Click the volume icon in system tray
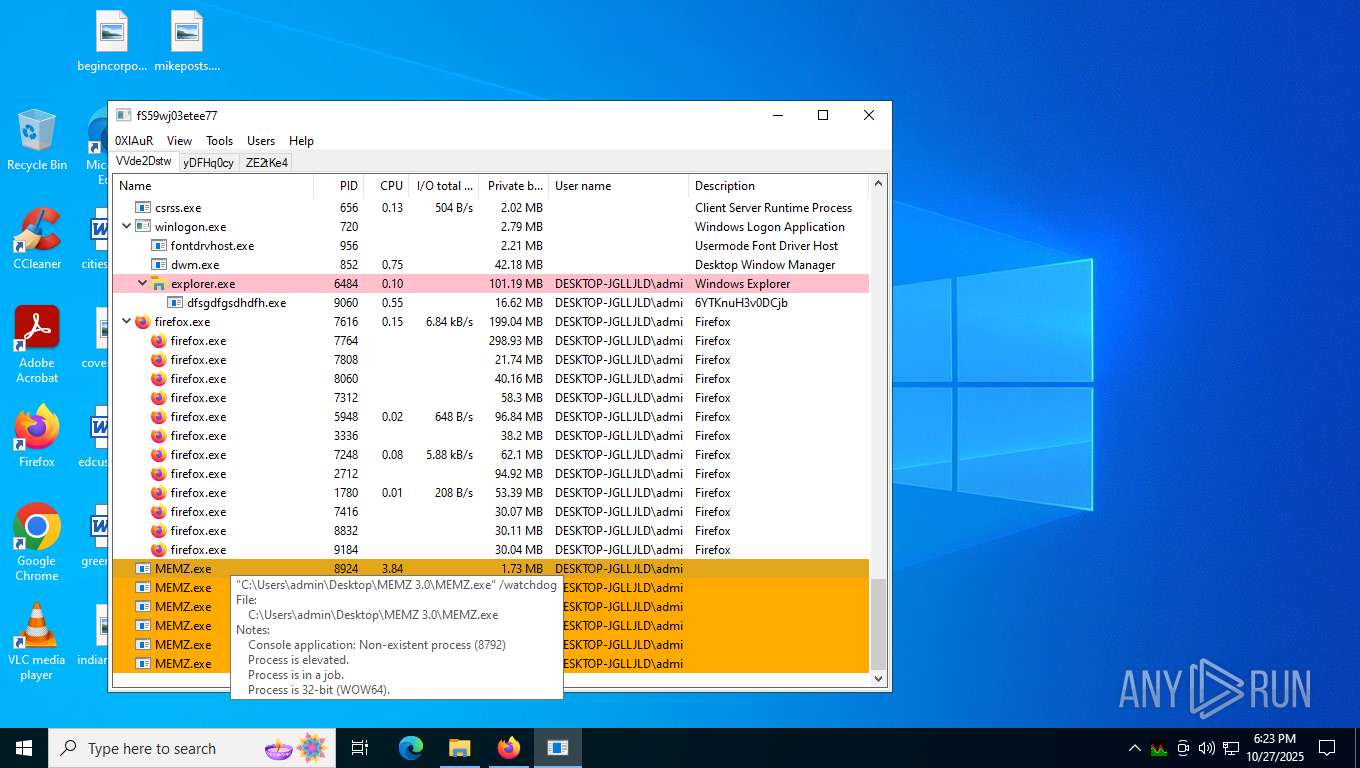 [1206, 748]
